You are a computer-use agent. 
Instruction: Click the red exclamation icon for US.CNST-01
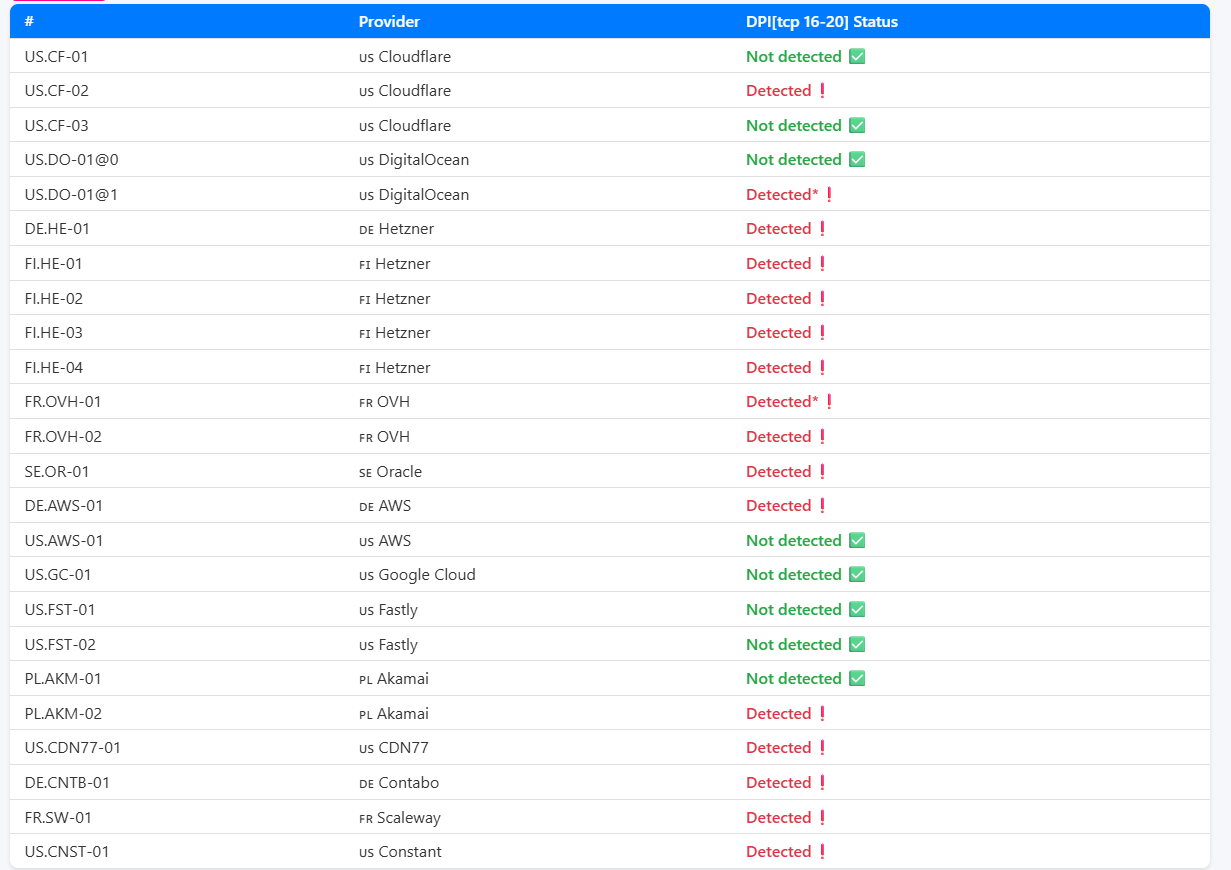pyautogui.click(x=822, y=852)
